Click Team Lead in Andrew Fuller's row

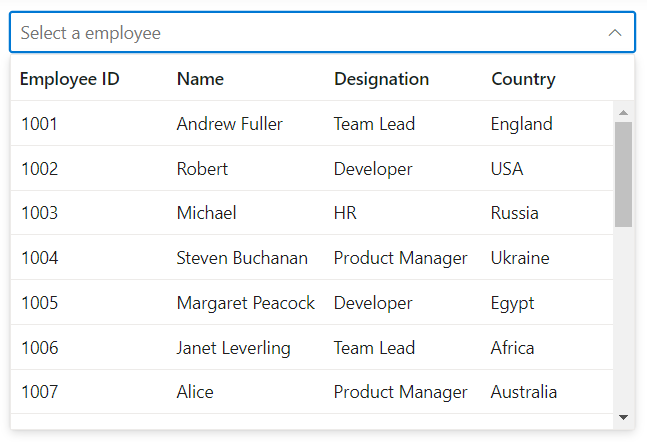374,124
